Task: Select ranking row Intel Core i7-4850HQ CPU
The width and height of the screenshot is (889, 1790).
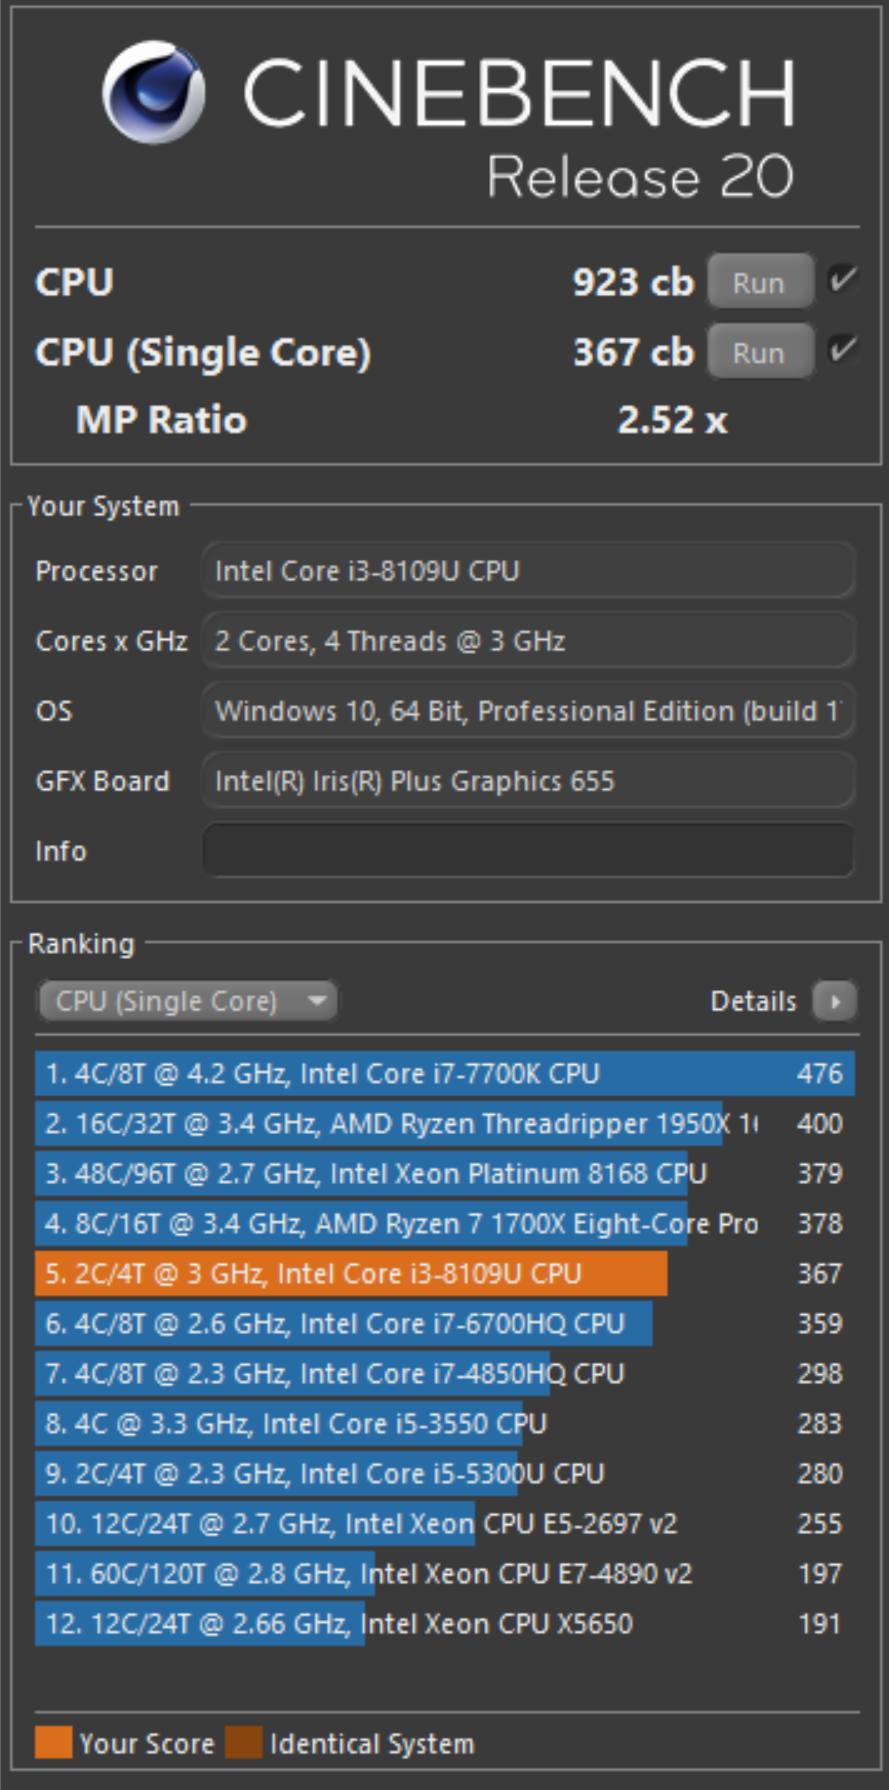Action: 445,1374
